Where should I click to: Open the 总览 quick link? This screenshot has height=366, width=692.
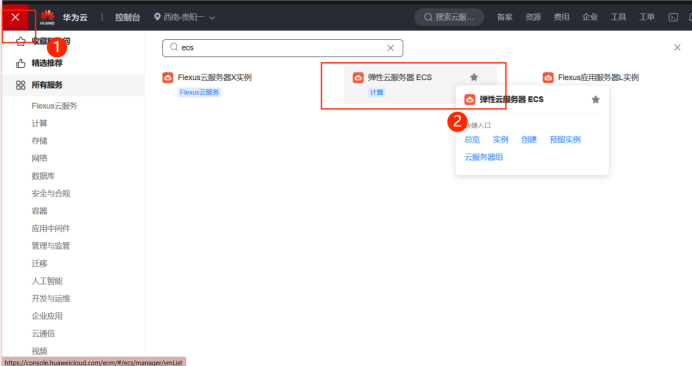click(x=472, y=140)
